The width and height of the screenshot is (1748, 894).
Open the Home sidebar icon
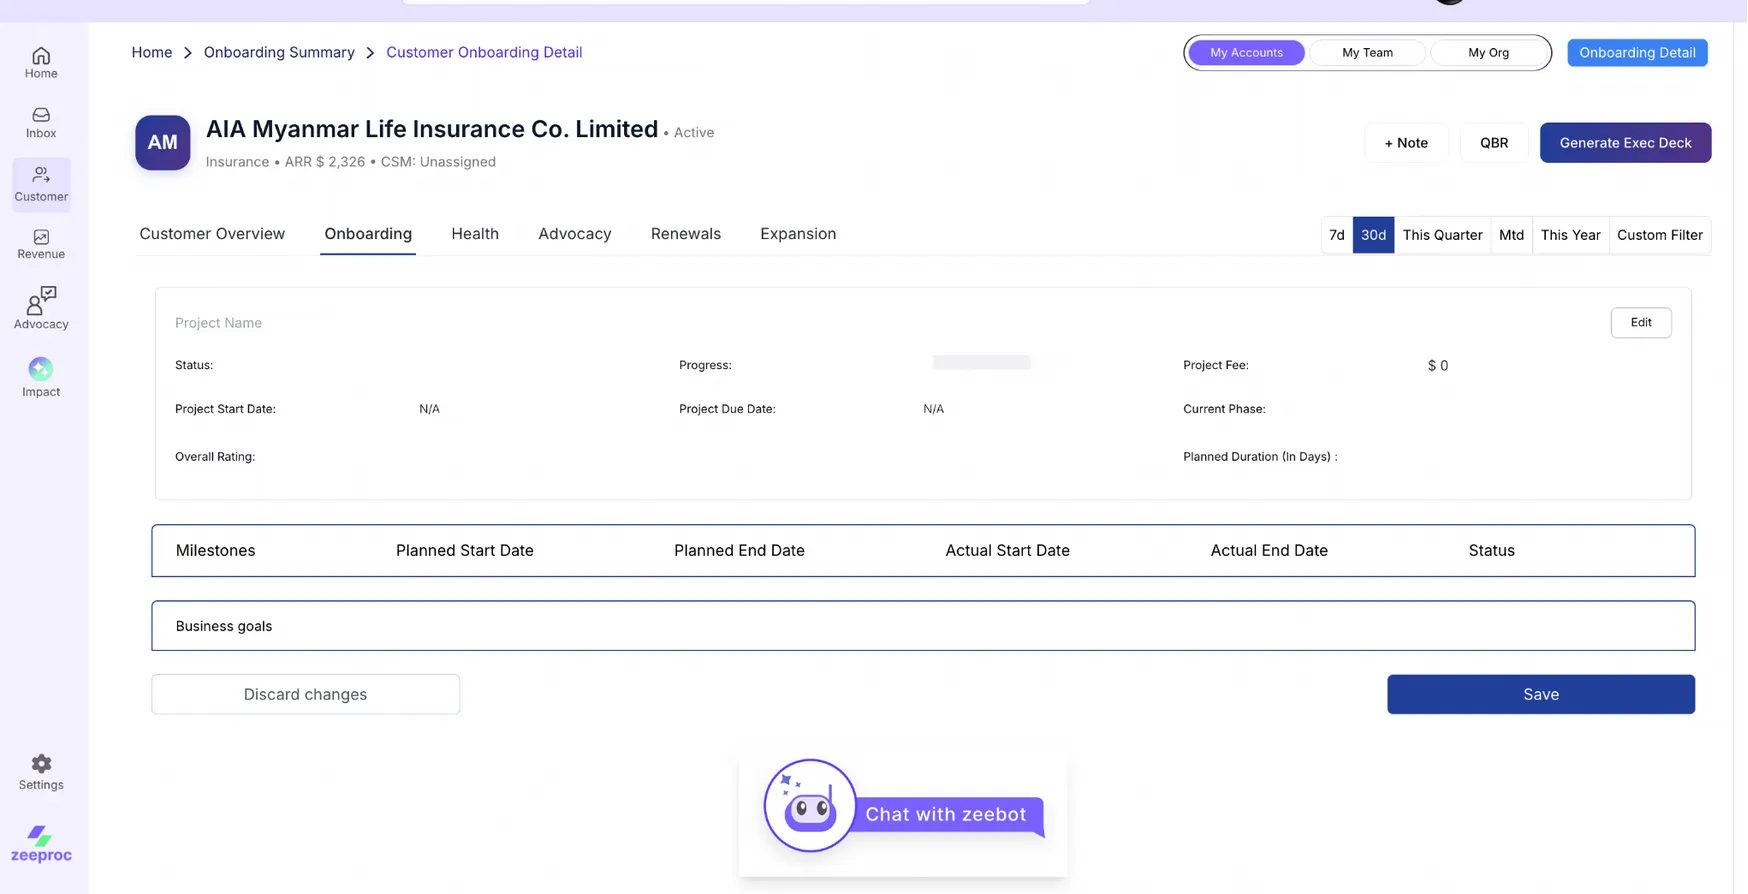(x=41, y=62)
